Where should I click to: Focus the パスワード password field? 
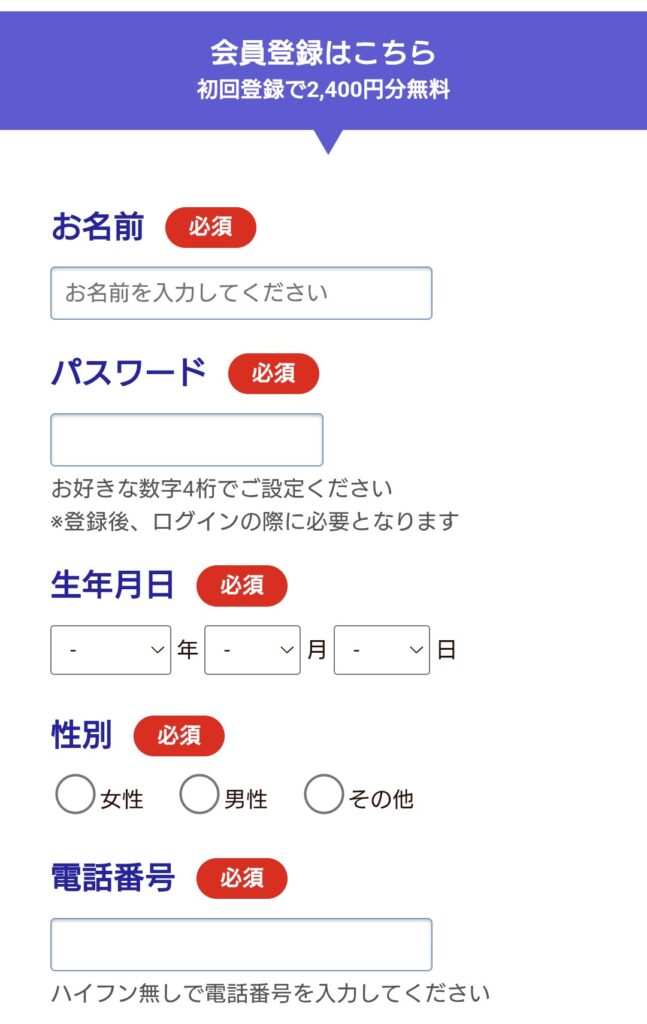(x=186, y=439)
